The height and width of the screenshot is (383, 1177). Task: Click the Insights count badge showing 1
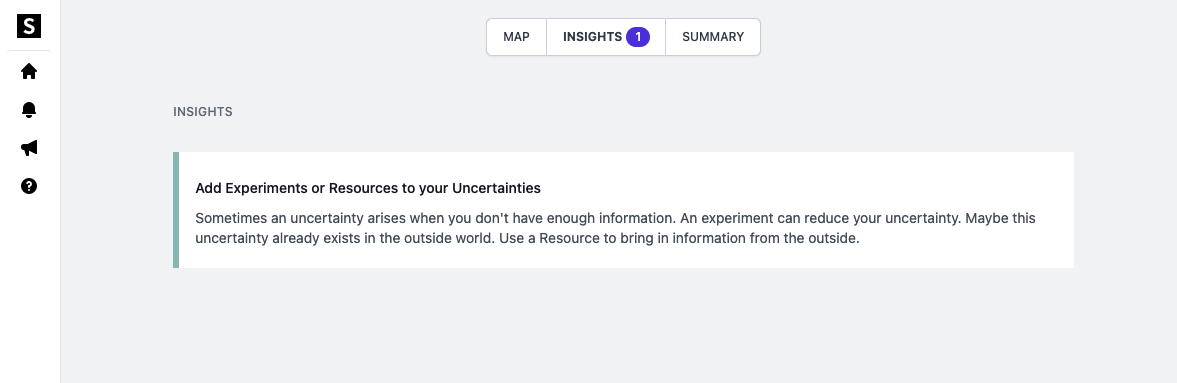point(638,37)
